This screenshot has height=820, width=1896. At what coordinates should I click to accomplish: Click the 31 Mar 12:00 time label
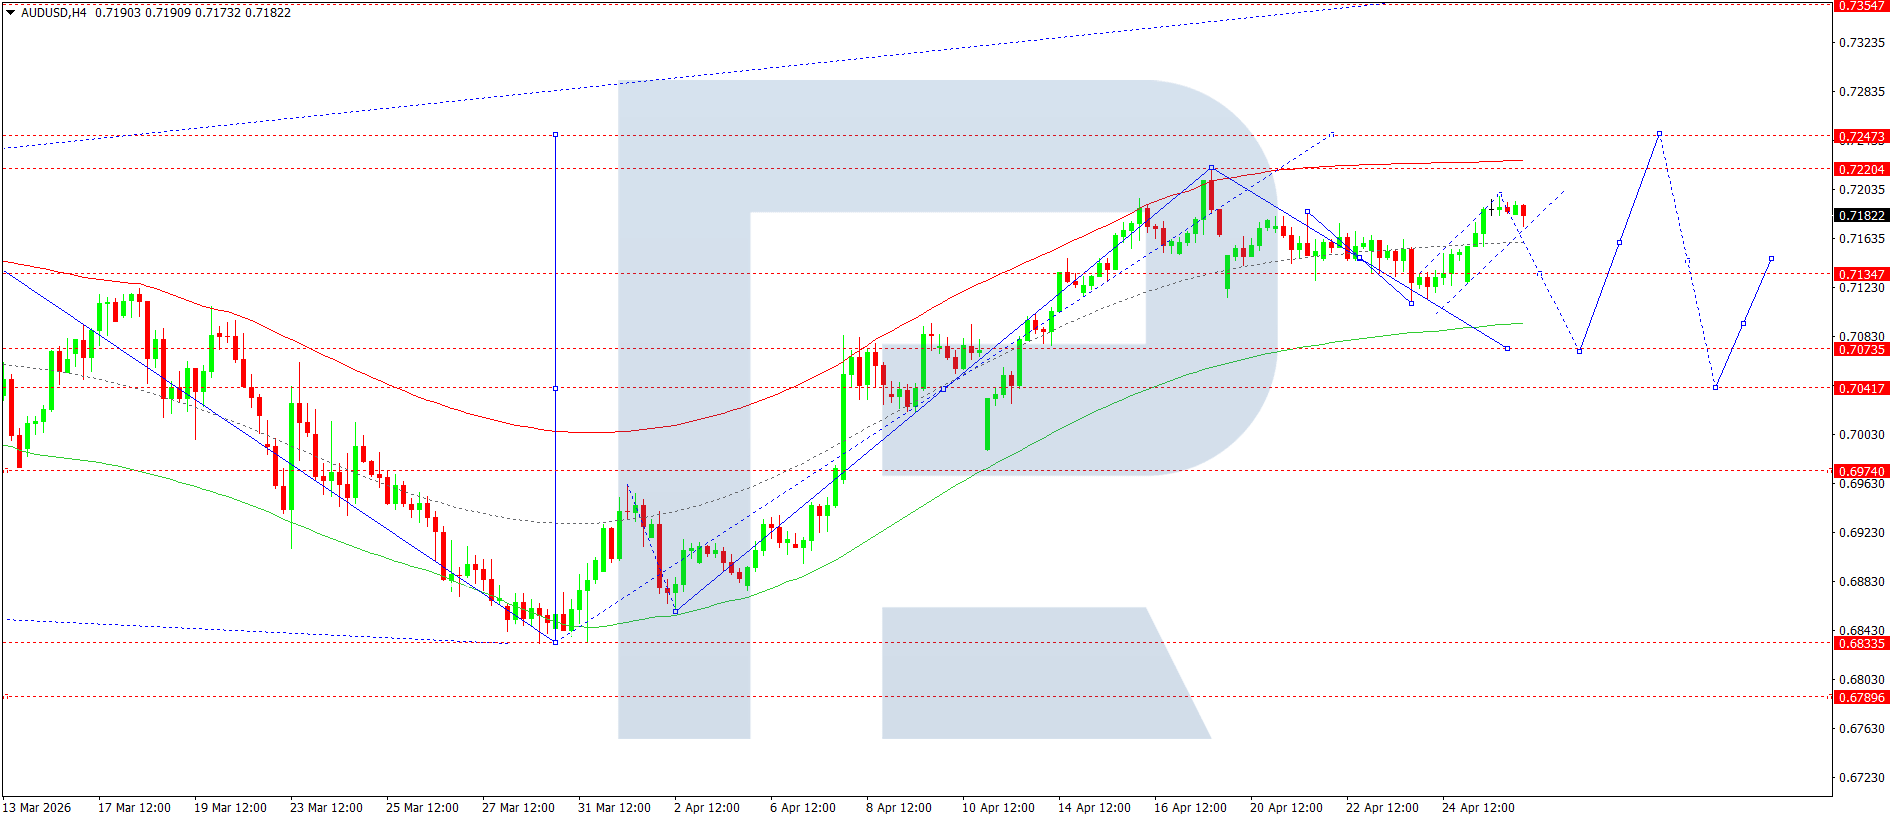(614, 807)
